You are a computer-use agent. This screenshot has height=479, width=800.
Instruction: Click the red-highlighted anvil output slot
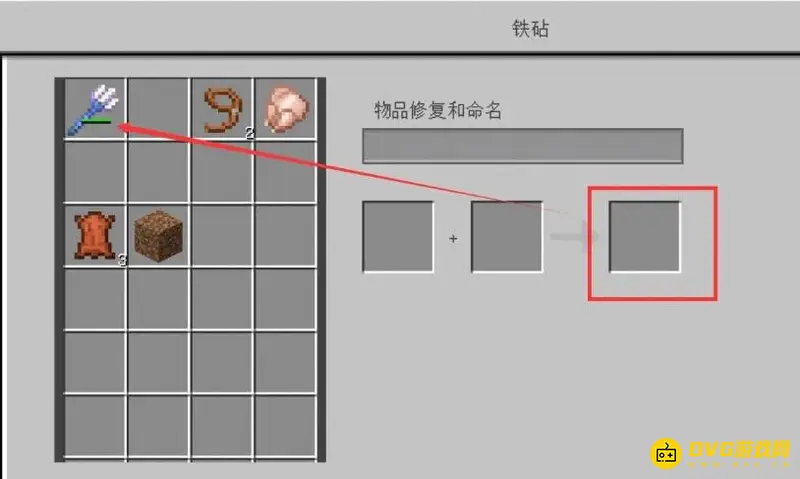(644, 237)
